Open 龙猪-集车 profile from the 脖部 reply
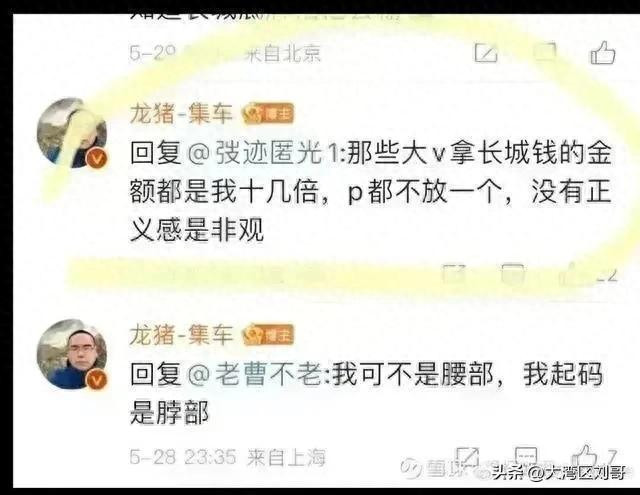This screenshot has width=640, height=495. tap(181, 335)
